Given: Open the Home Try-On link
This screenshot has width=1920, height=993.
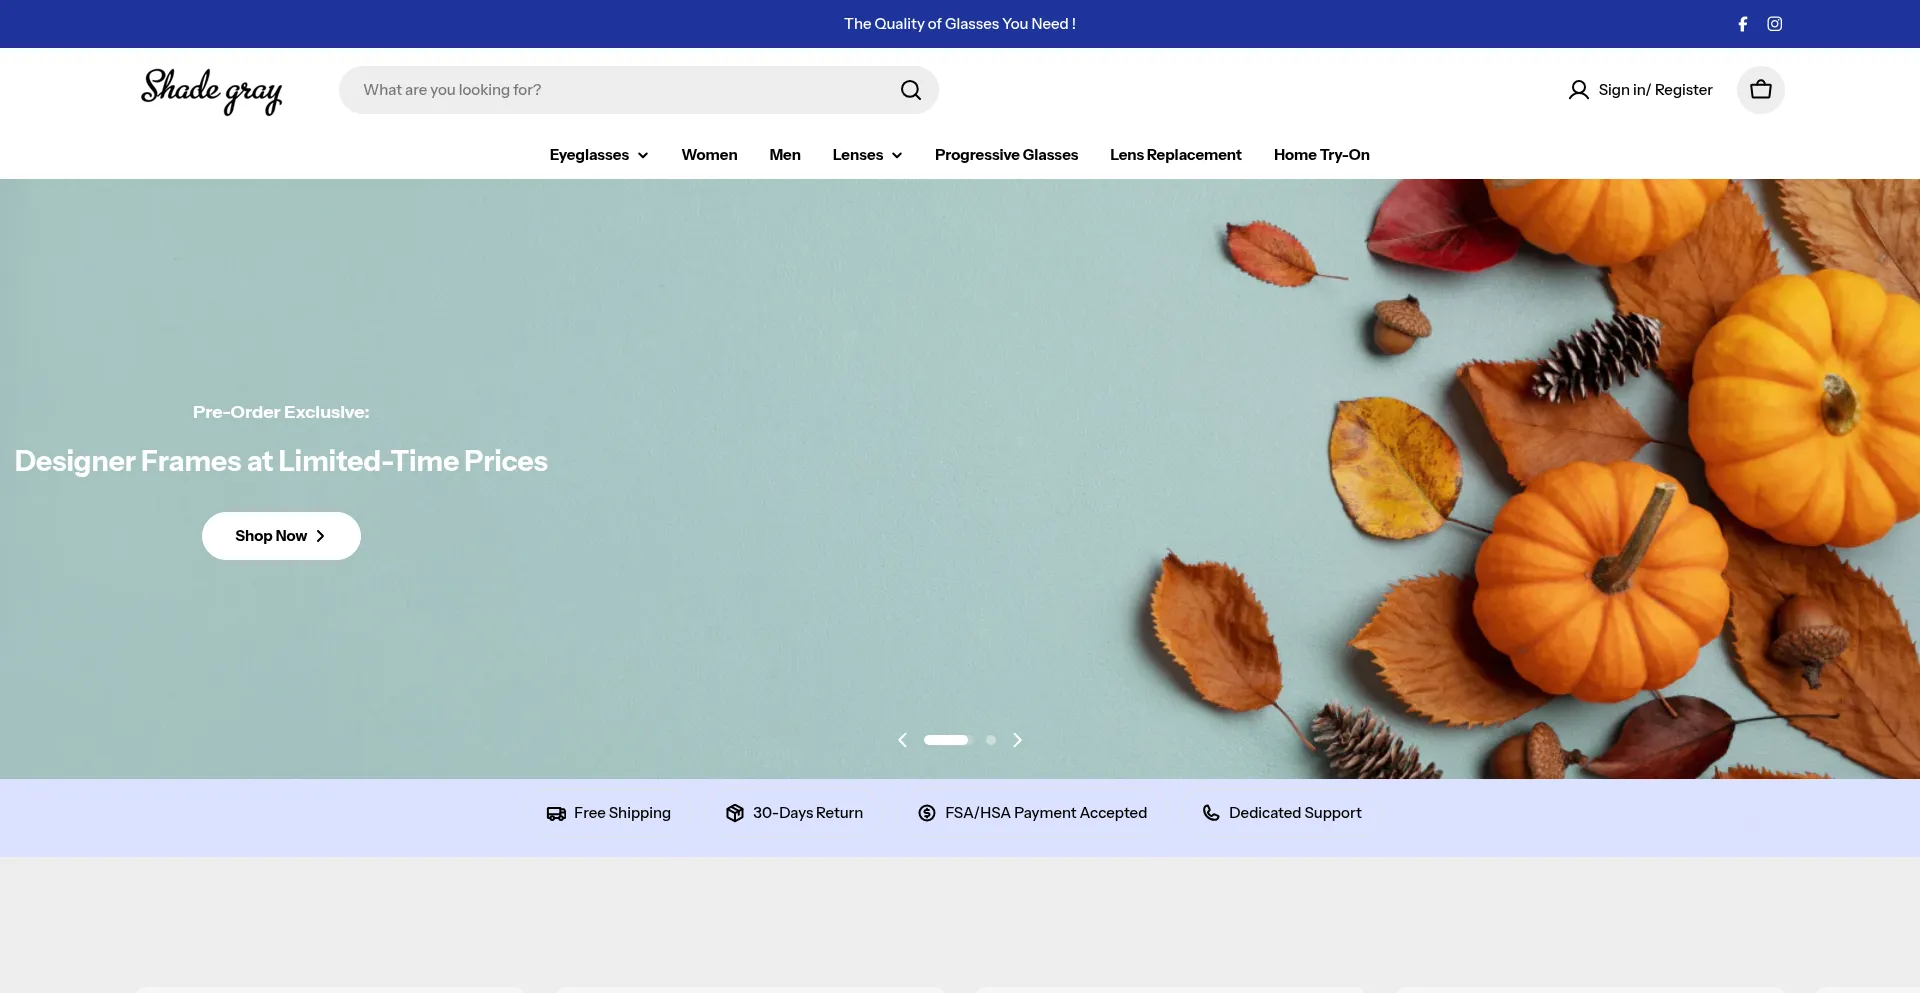Looking at the screenshot, I should pyautogui.click(x=1321, y=155).
